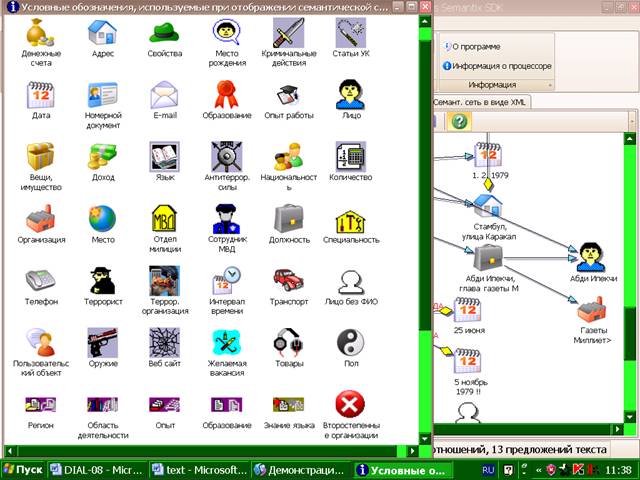Select the Место рождения icon

point(227,32)
